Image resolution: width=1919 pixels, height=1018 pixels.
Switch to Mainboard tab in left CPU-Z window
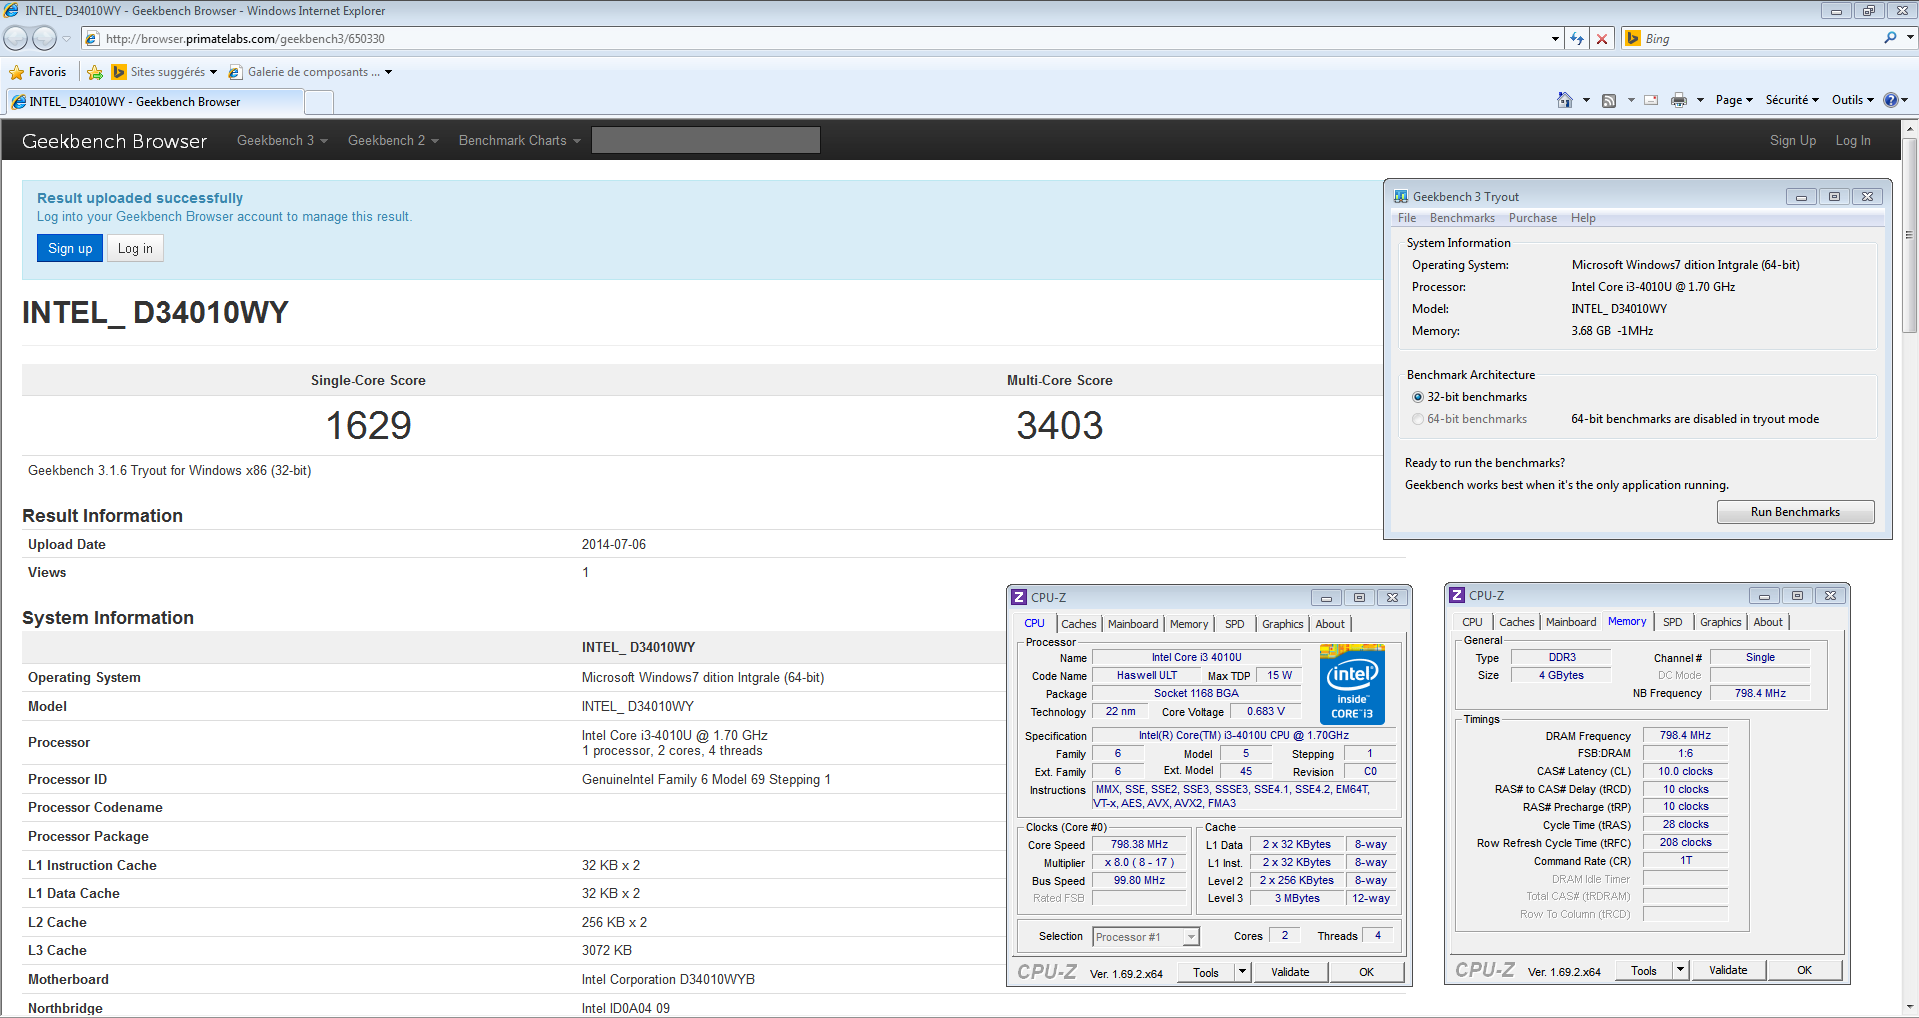tap(1133, 624)
